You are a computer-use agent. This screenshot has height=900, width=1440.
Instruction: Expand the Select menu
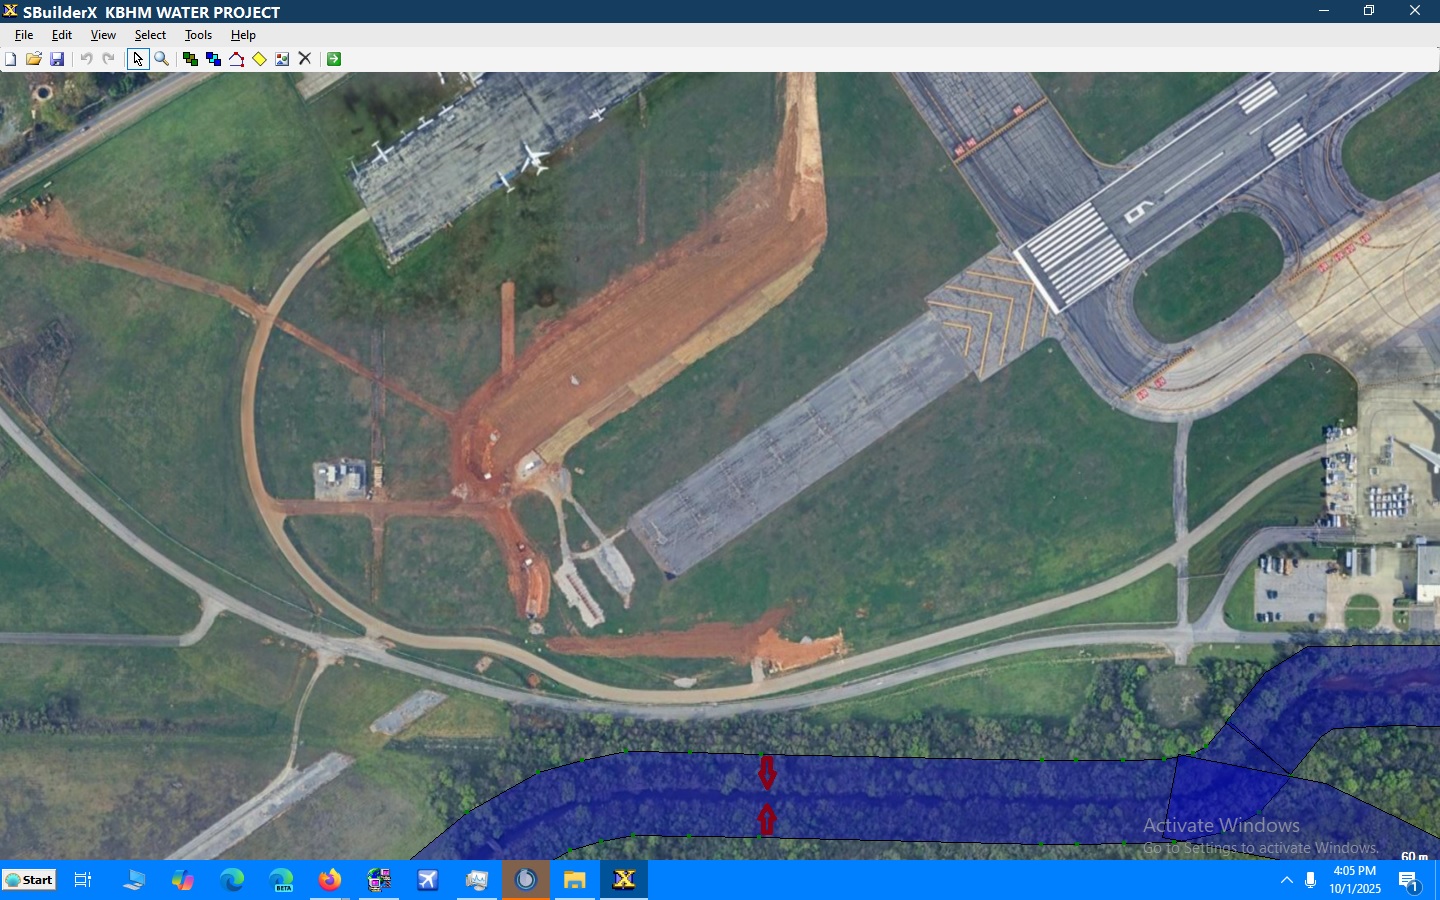point(150,35)
